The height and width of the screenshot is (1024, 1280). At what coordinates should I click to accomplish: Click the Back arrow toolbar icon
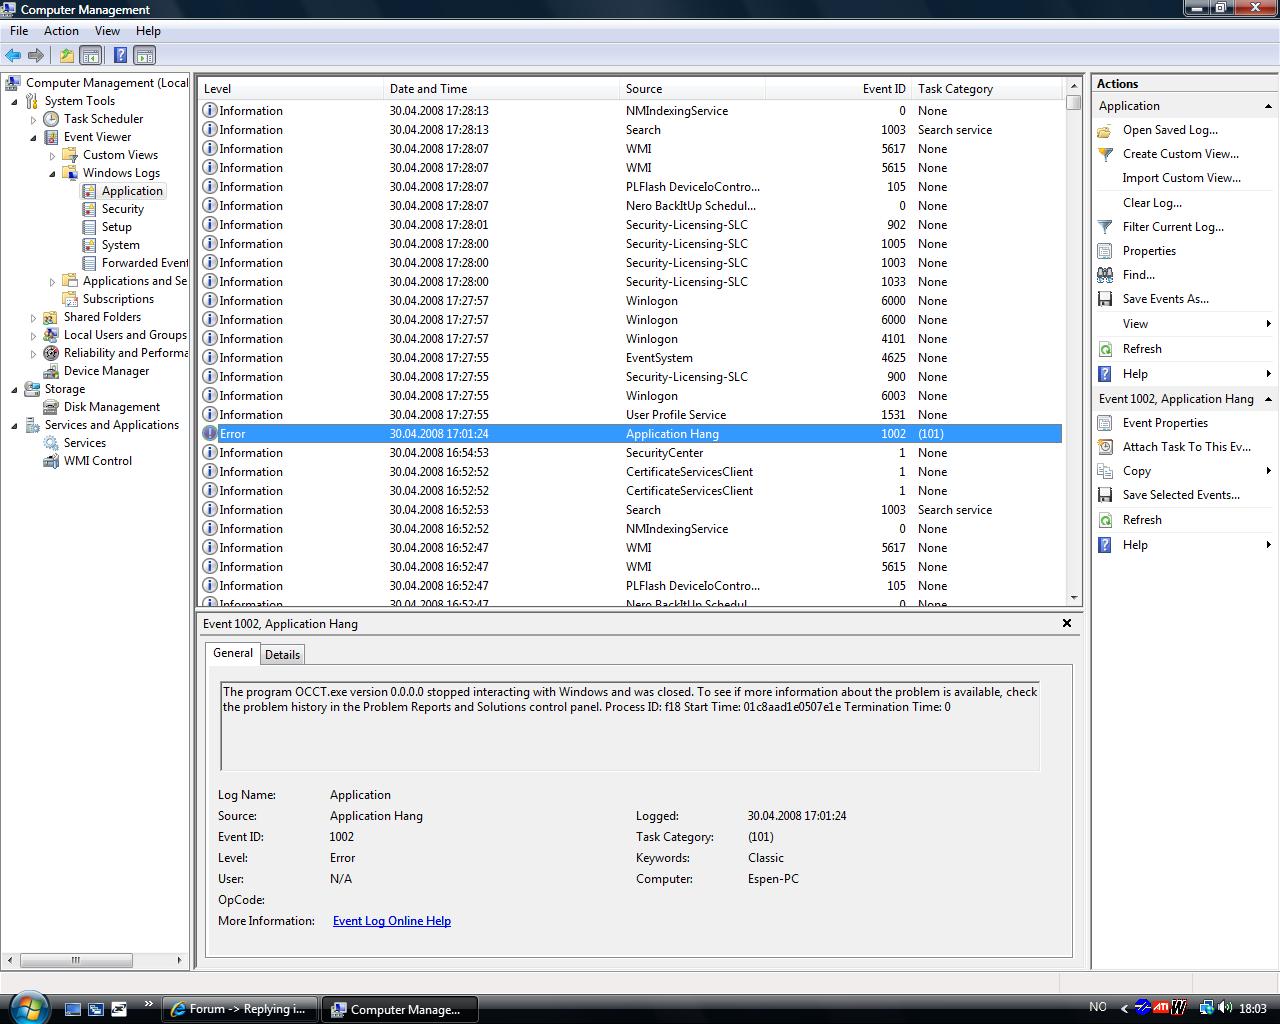13,56
